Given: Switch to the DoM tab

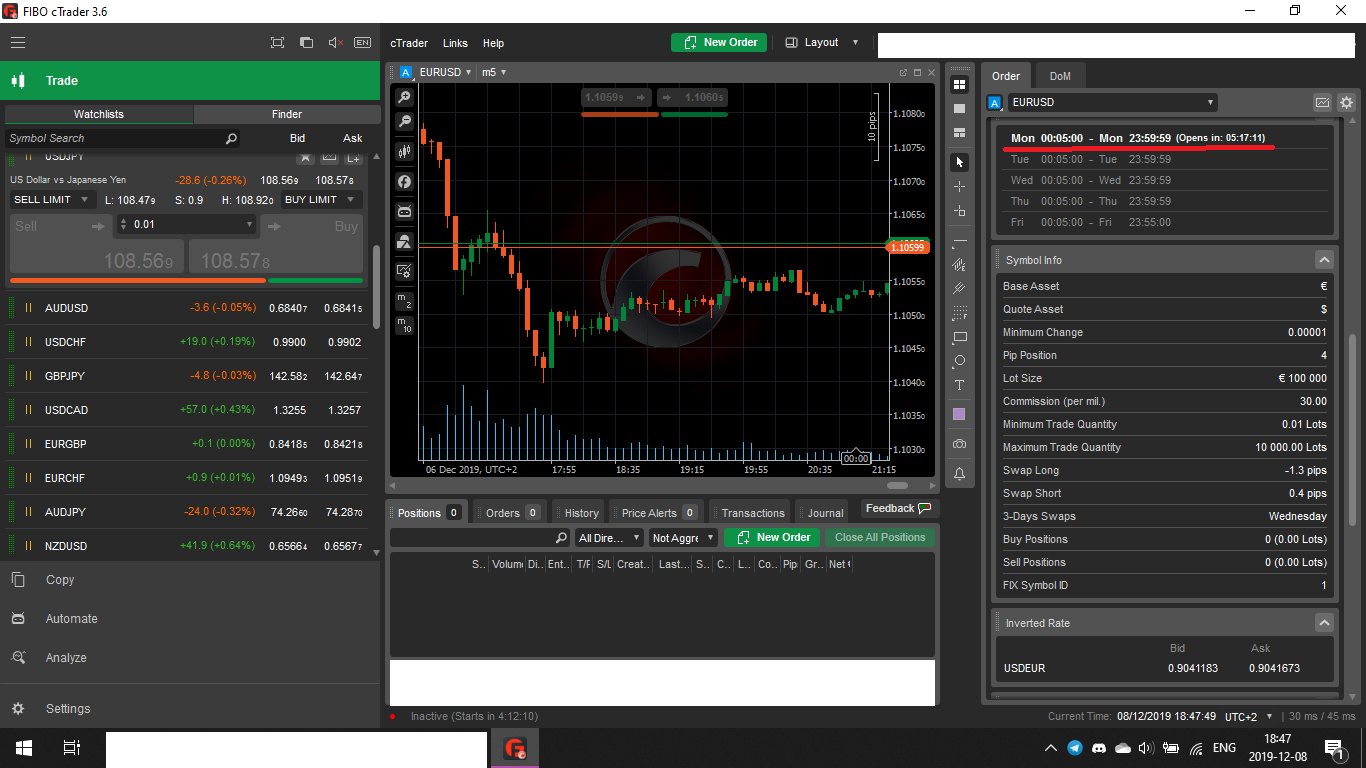Looking at the screenshot, I should click(x=1060, y=76).
